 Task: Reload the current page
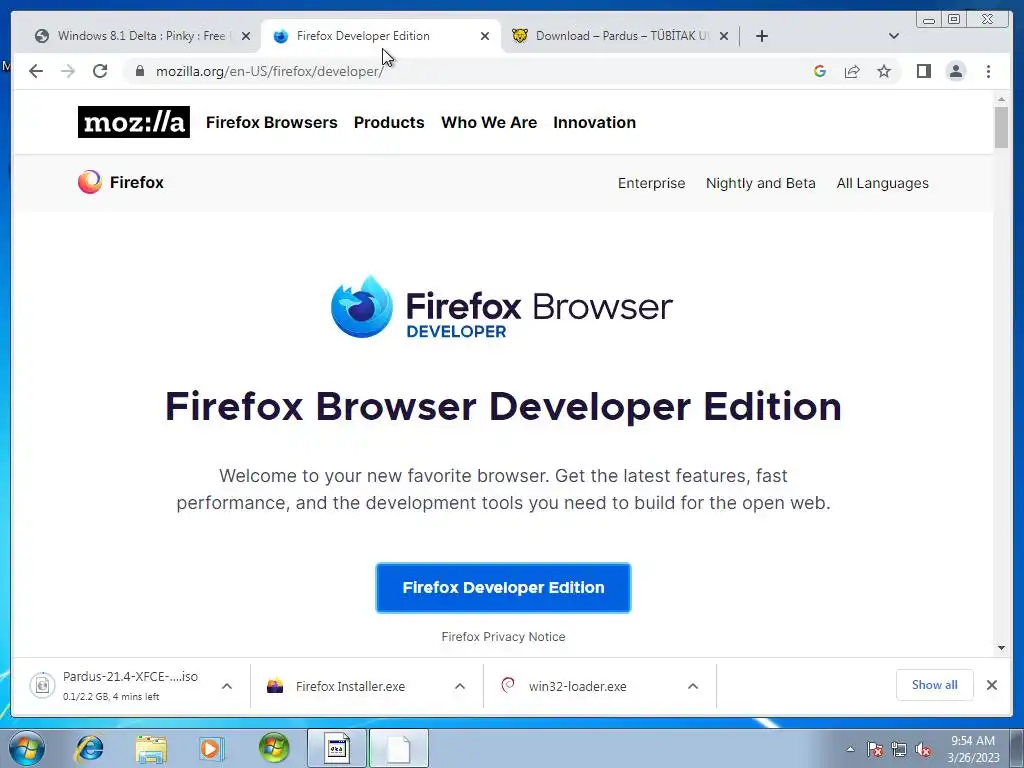(100, 71)
